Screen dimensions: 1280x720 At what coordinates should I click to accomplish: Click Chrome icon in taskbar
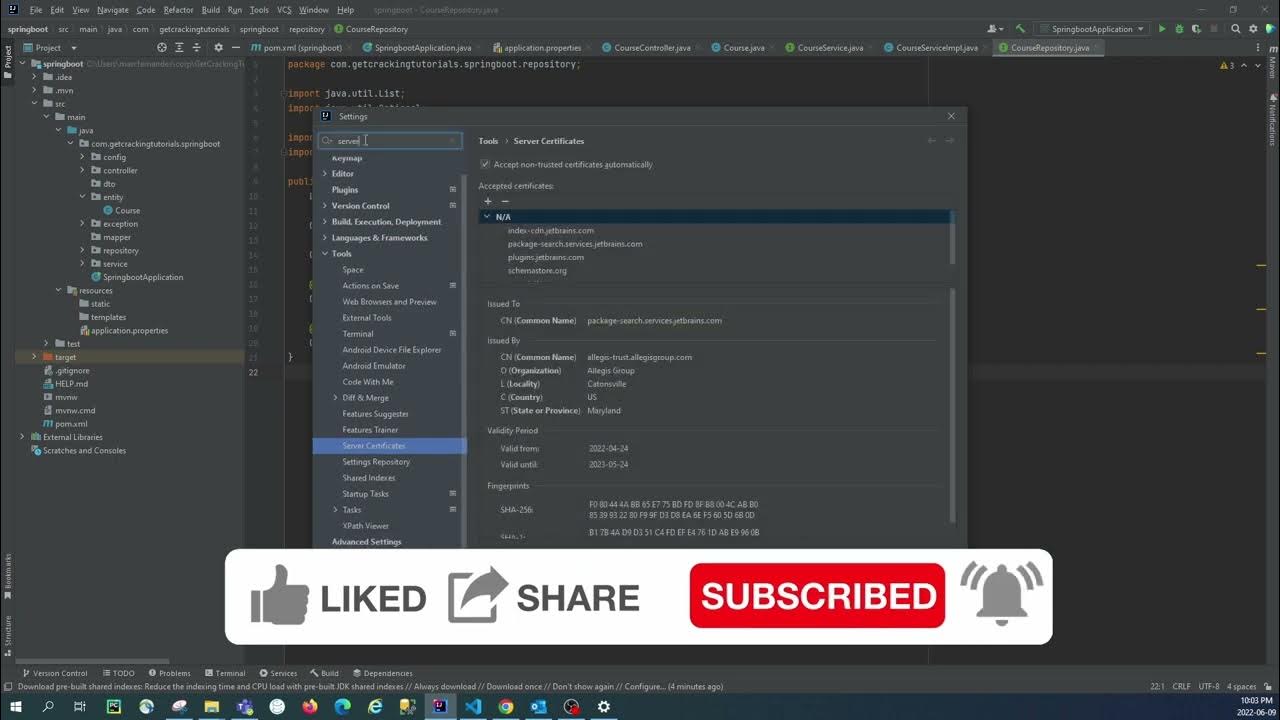(x=506, y=706)
